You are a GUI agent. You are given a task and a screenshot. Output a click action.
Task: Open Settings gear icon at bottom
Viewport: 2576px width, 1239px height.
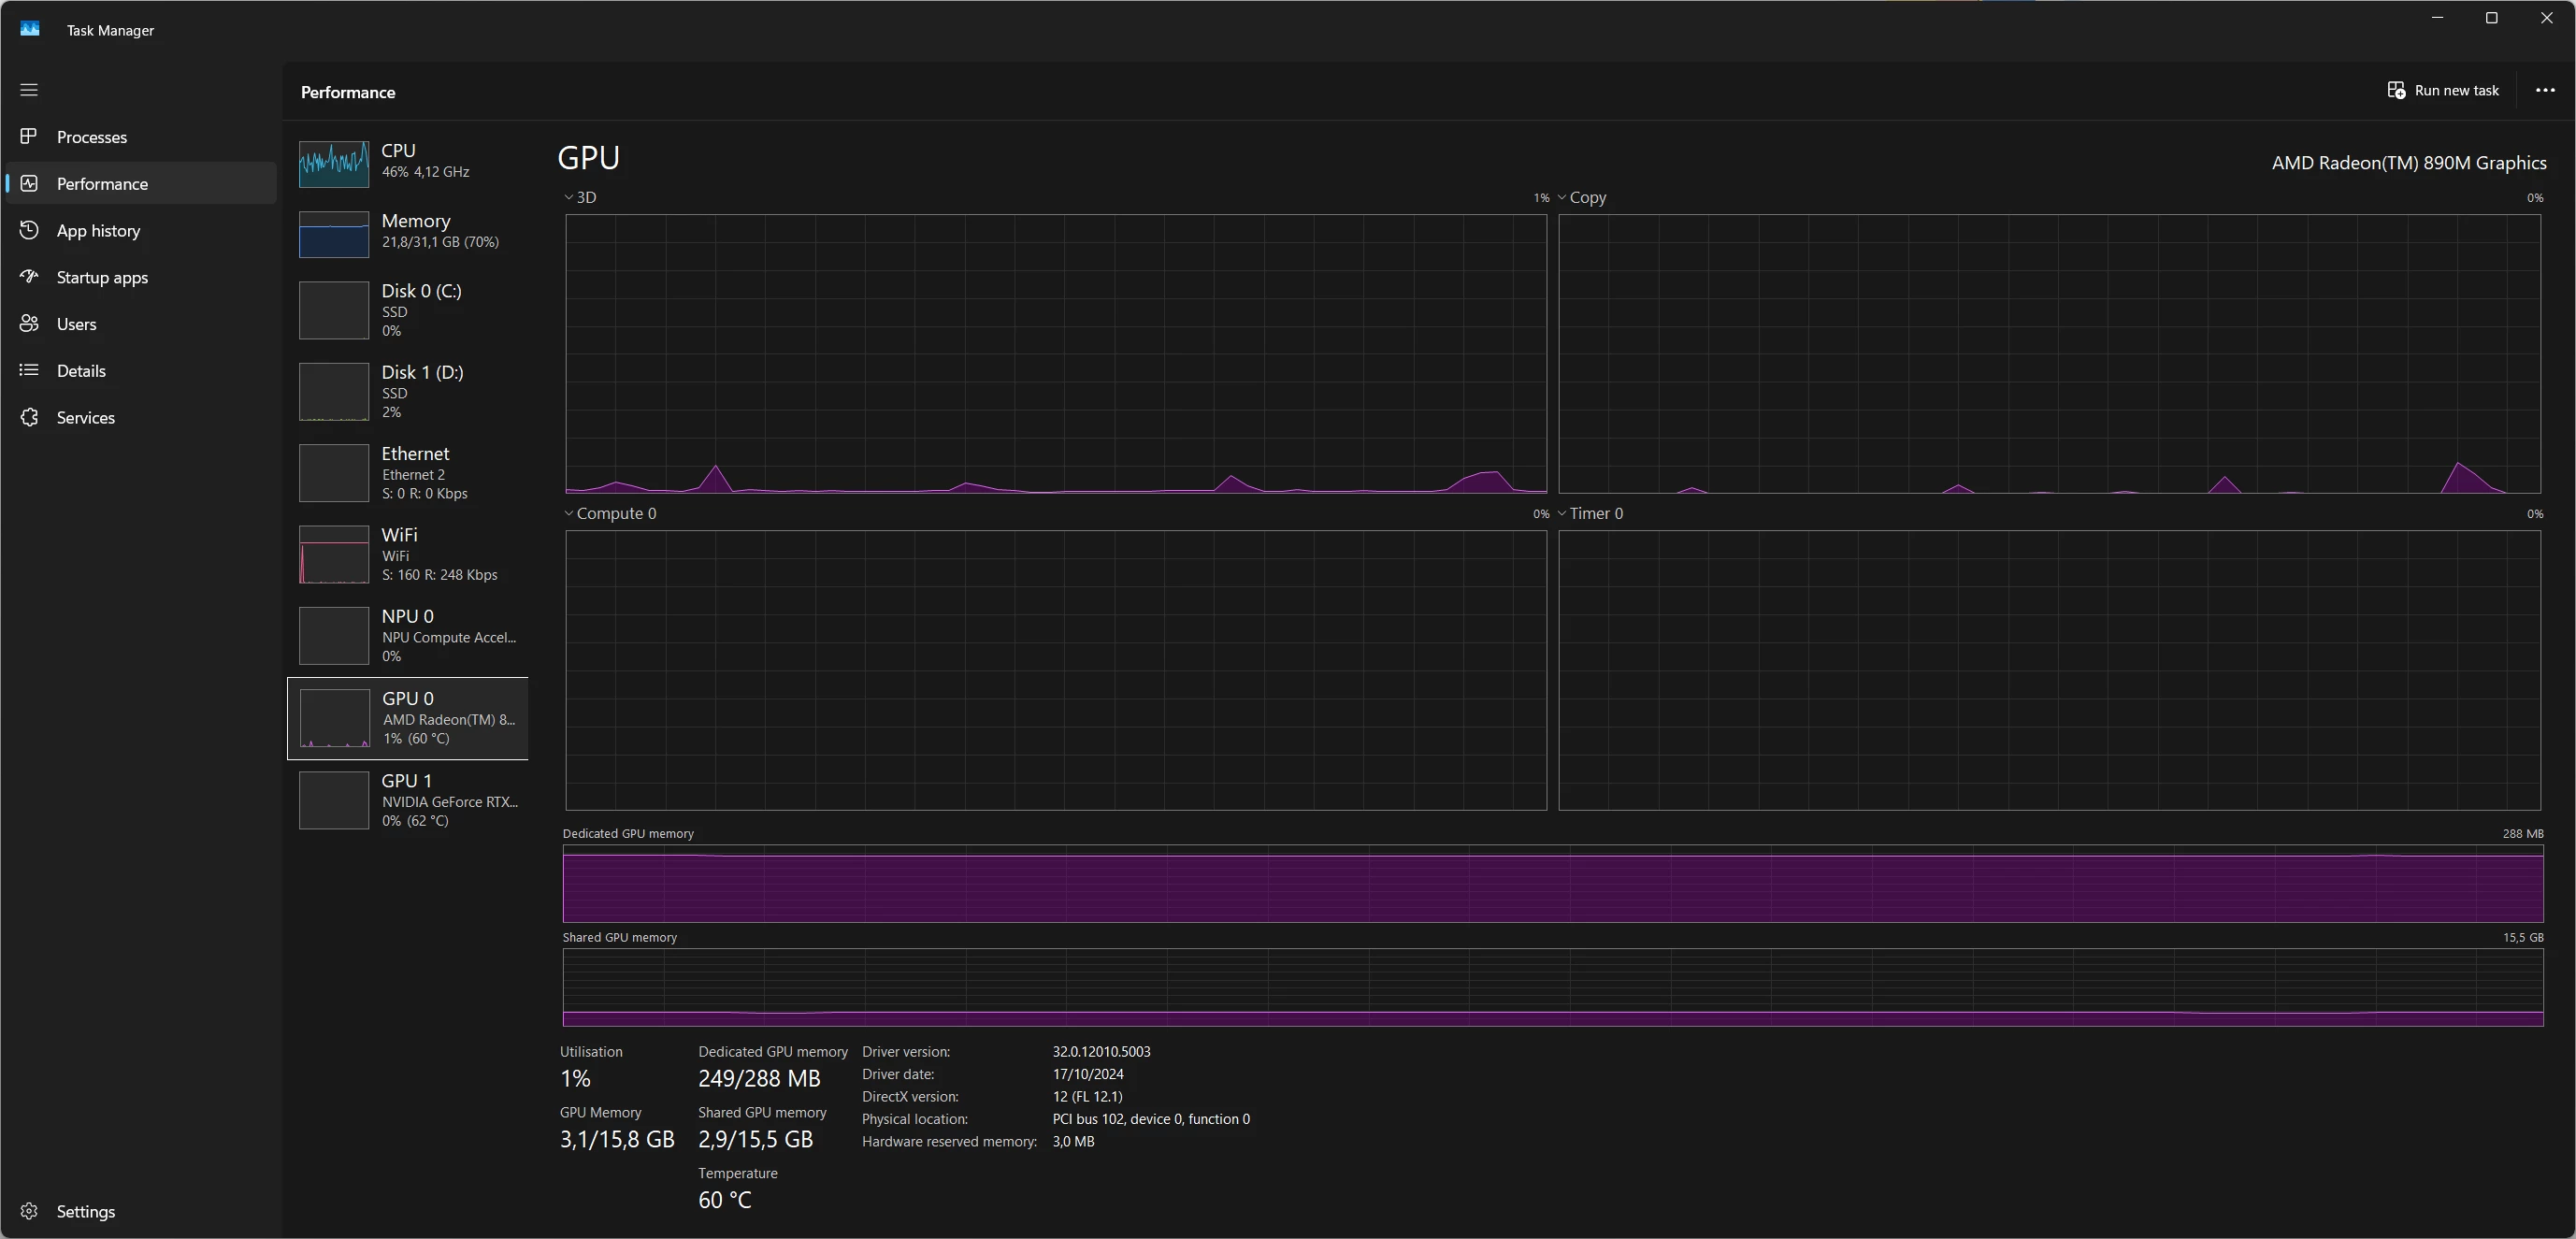29,1211
